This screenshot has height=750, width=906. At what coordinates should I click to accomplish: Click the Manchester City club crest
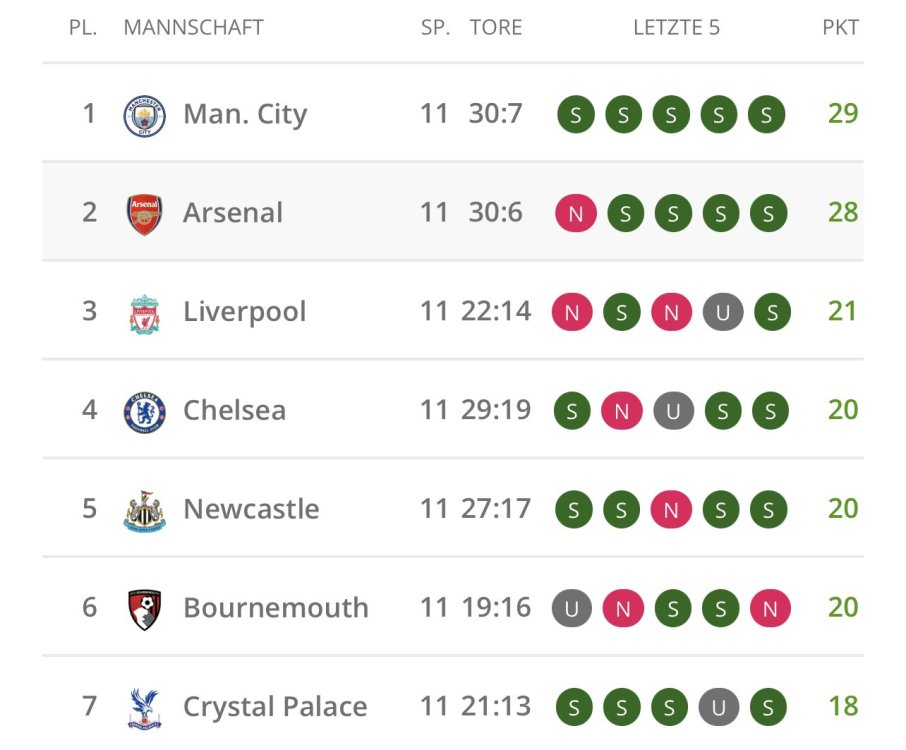point(144,115)
